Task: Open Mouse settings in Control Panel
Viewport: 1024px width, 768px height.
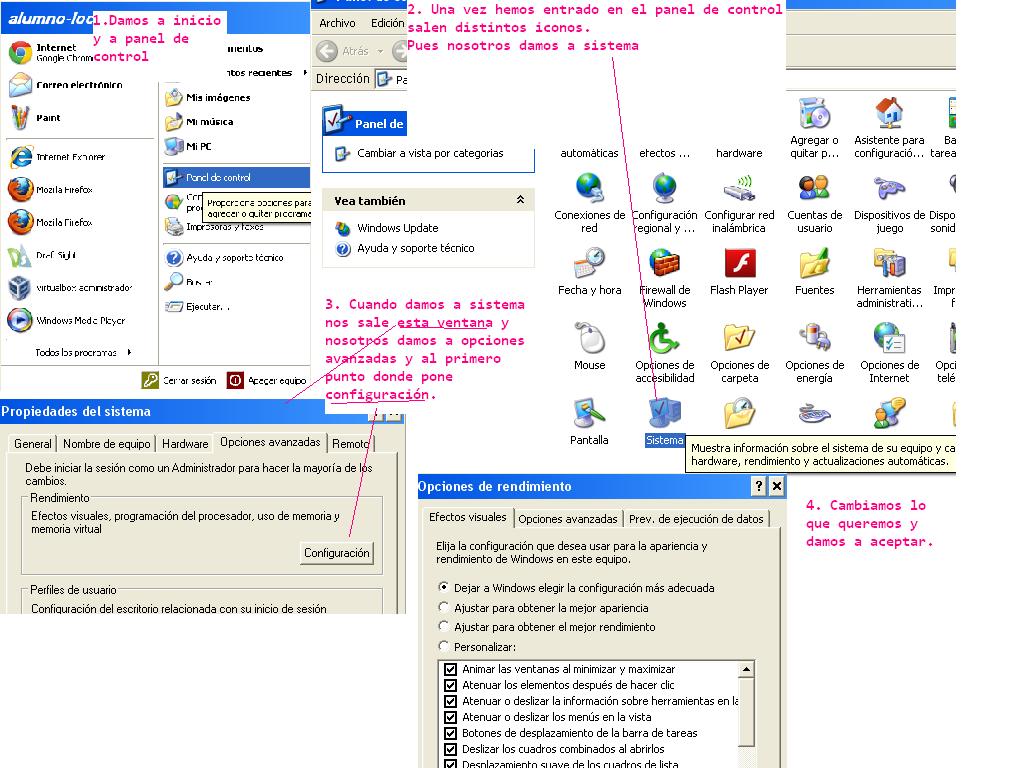Action: point(589,347)
